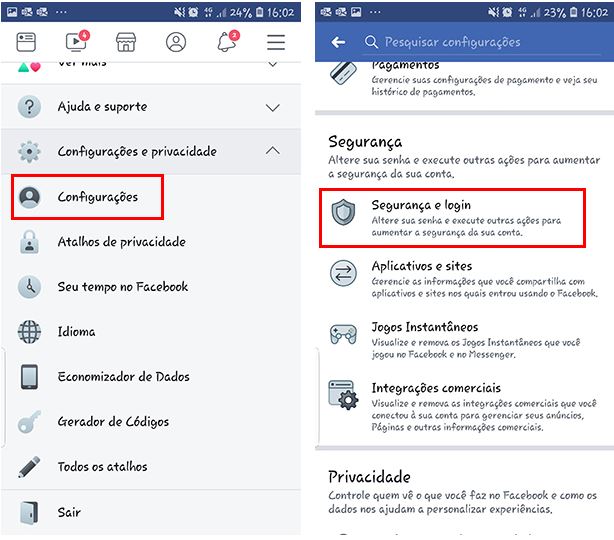Image resolution: width=614 pixels, height=540 pixels.
Task: Log out with Sair
Action: point(151,512)
